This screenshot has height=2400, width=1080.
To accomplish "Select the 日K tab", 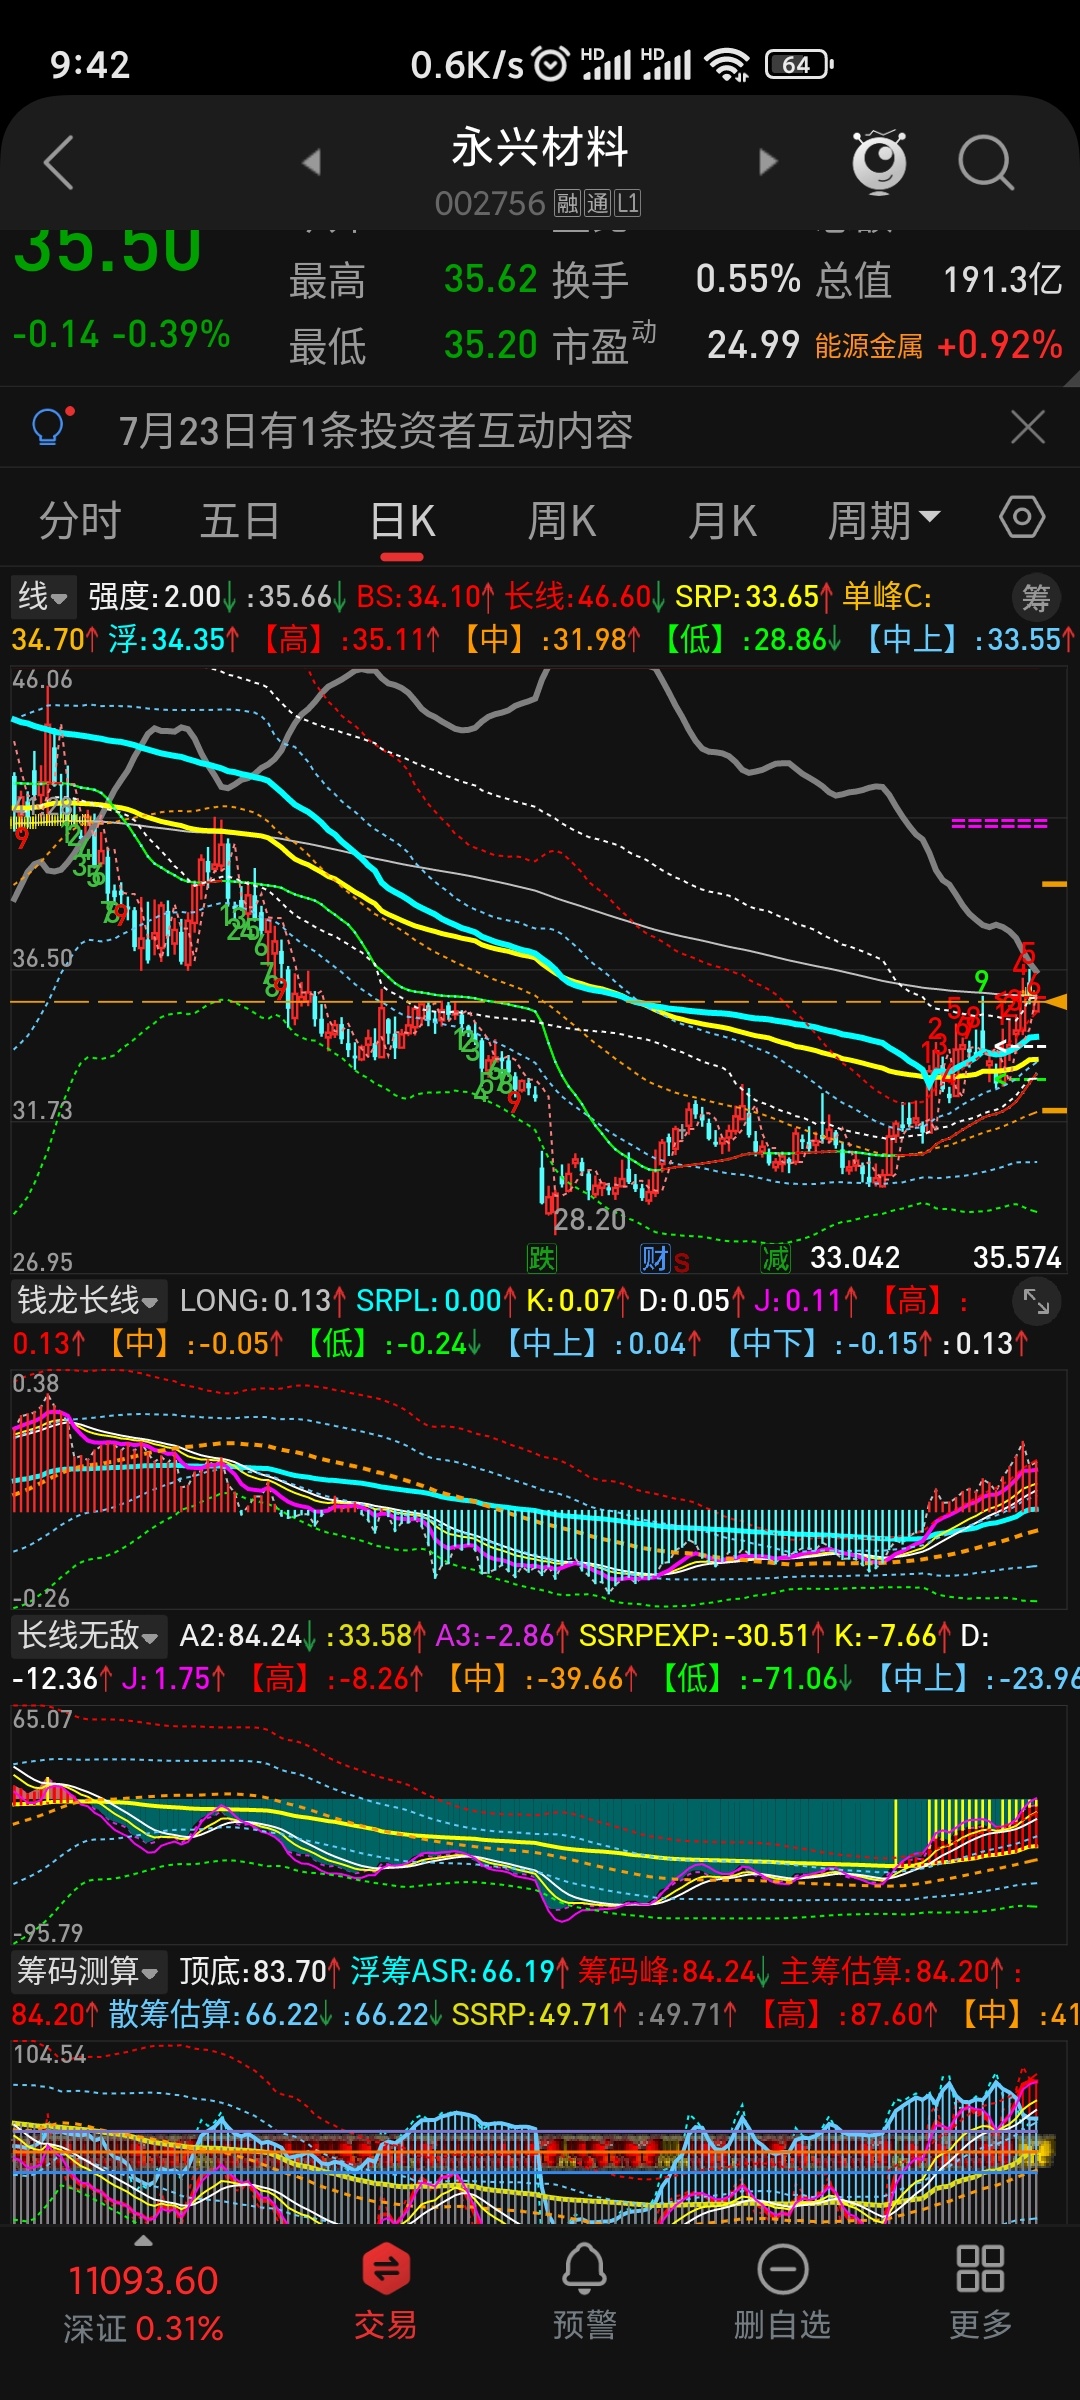I will pyautogui.click(x=403, y=521).
